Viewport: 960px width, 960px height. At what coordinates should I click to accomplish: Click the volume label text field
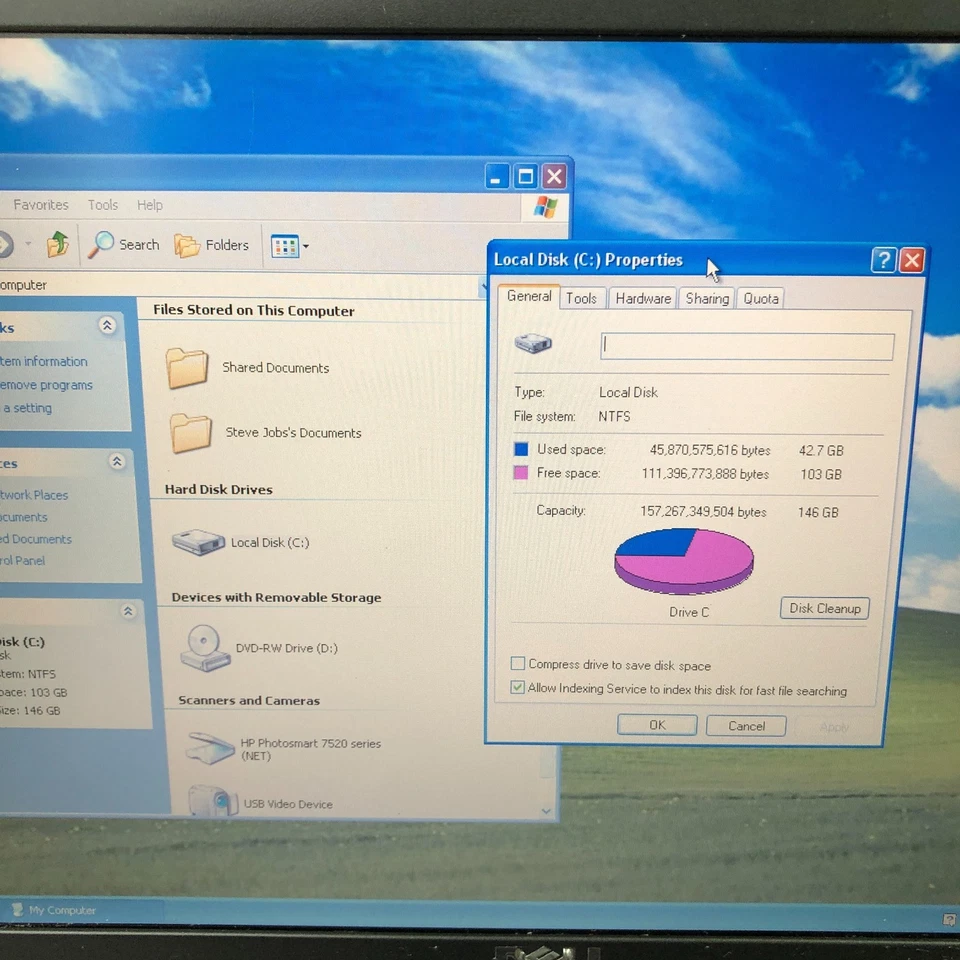tap(746, 344)
